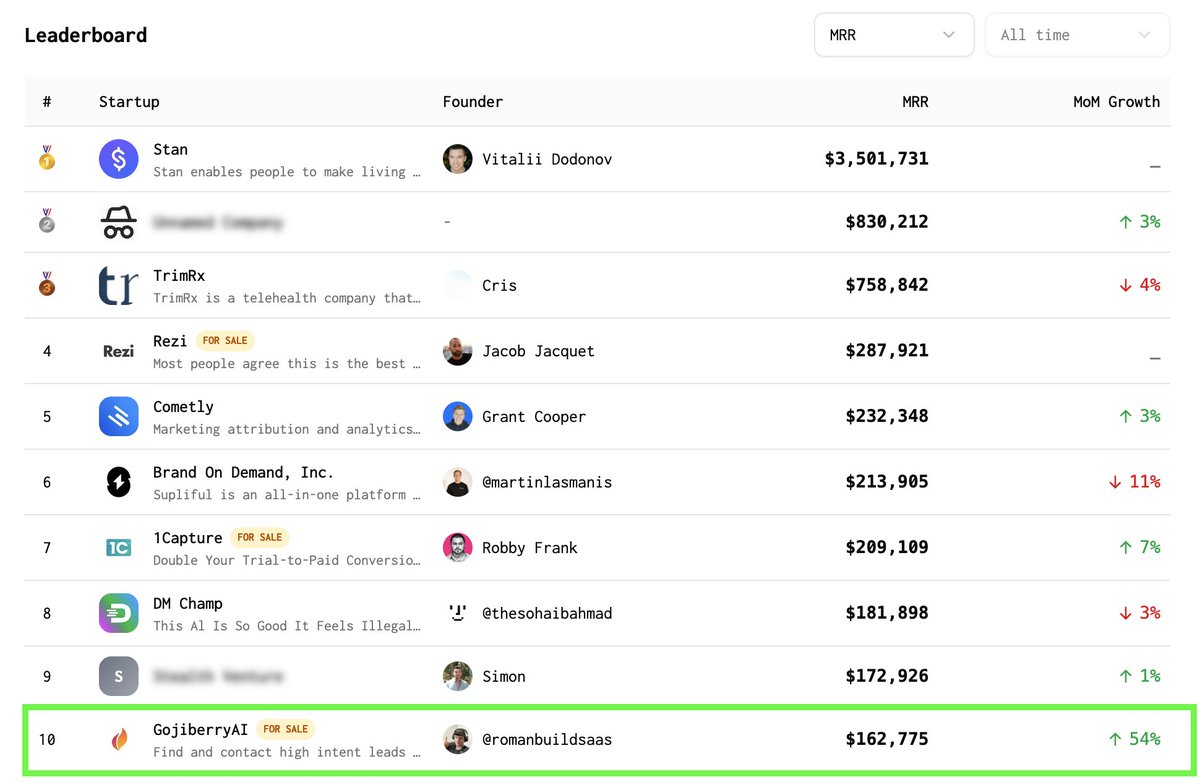
Task: Click the Founder column header
Action: pyautogui.click(x=473, y=102)
